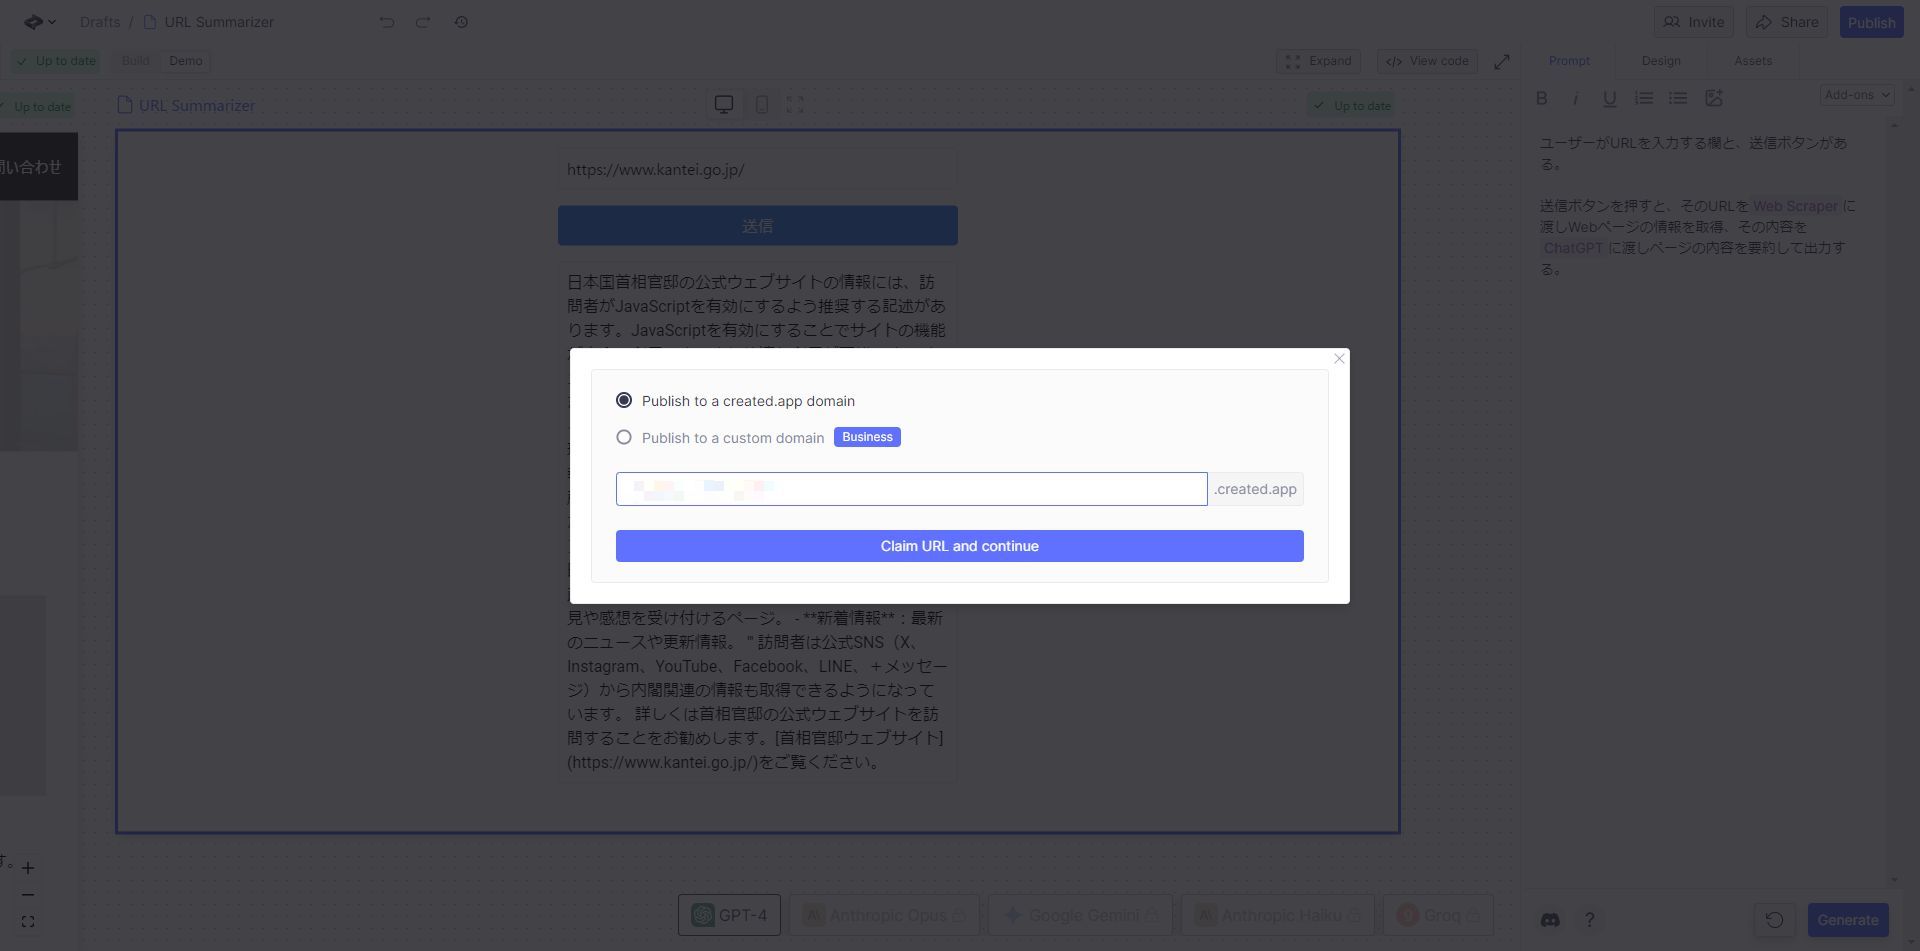Click the Redo icon in the top toolbar

423,21
